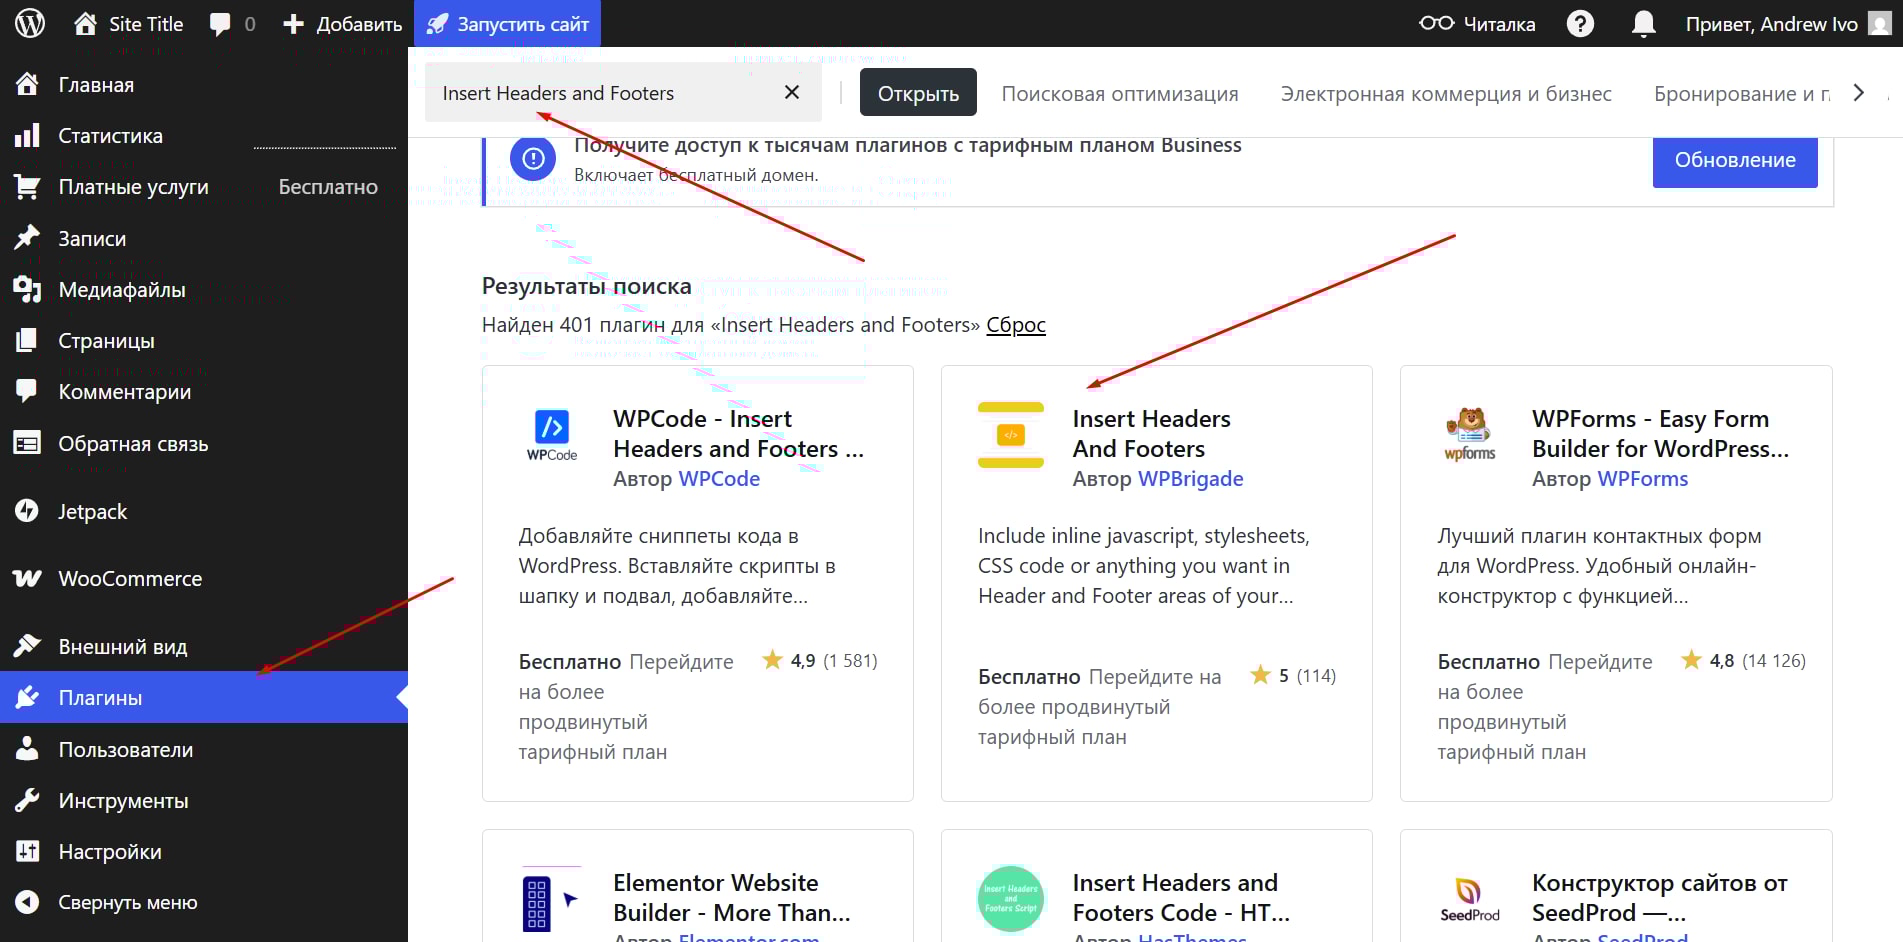Click the Elementor plugin logo
The height and width of the screenshot is (942, 1903).
552,899
